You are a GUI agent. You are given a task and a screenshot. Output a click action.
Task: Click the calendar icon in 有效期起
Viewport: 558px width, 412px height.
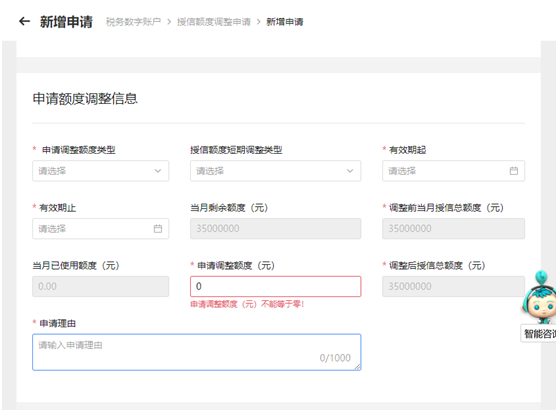click(514, 171)
